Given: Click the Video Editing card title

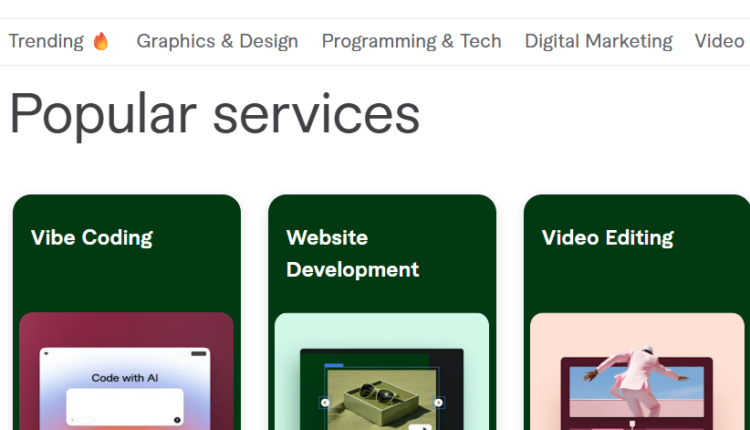Looking at the screenshot, I should [607, 238].
